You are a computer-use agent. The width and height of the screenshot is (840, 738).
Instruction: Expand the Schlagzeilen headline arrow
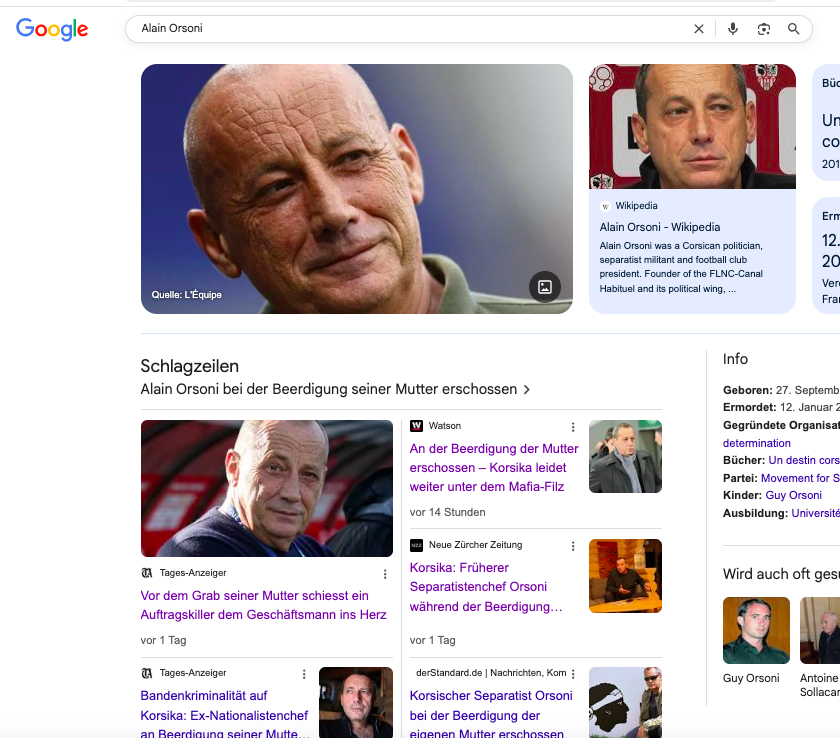coord(527,390)
